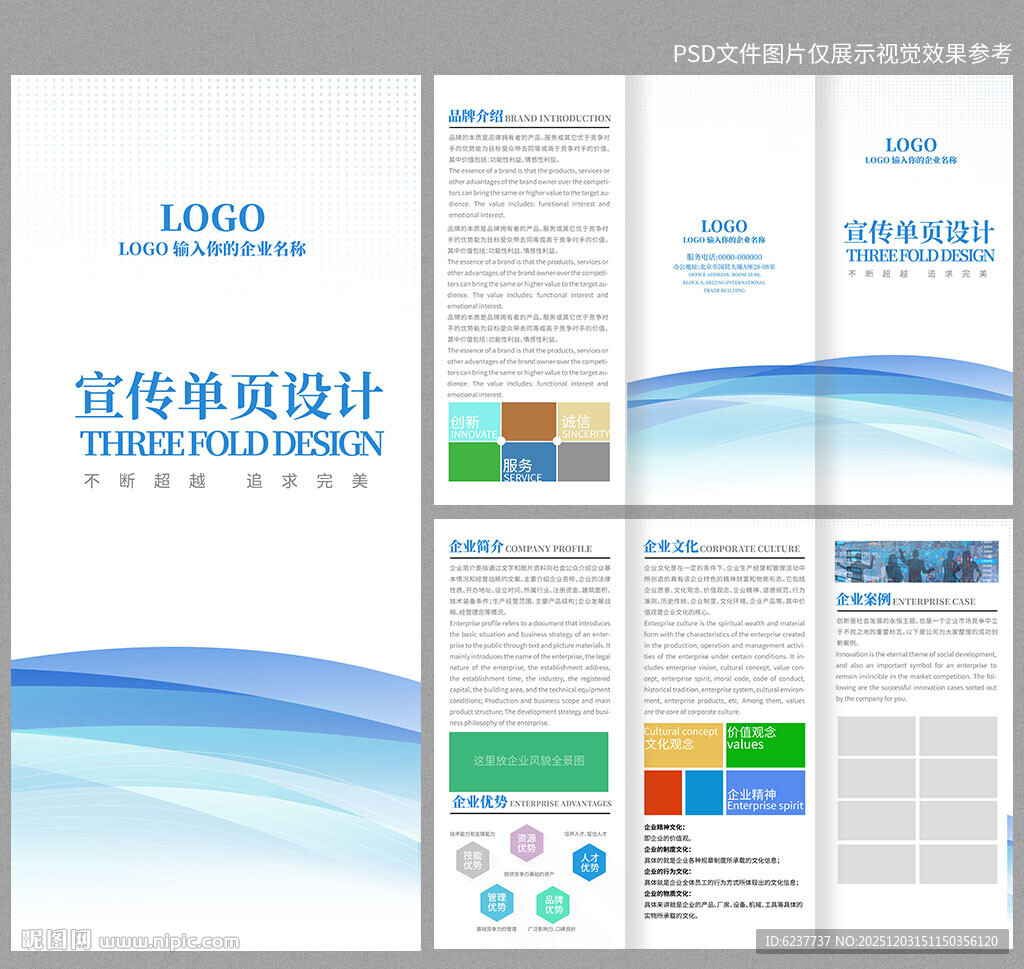
Task: Select the red block under Cultural concept
Action: tap(663, 793)
